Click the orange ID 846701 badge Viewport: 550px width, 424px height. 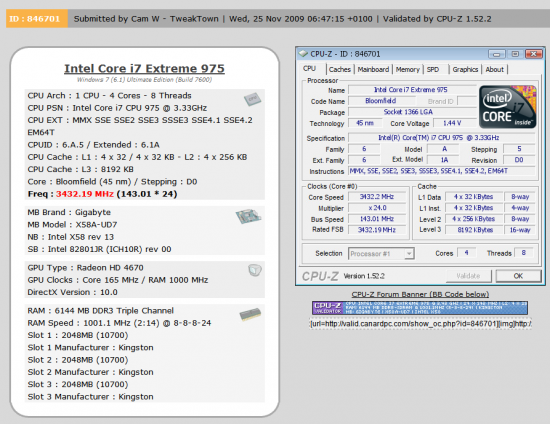(36, 19)
